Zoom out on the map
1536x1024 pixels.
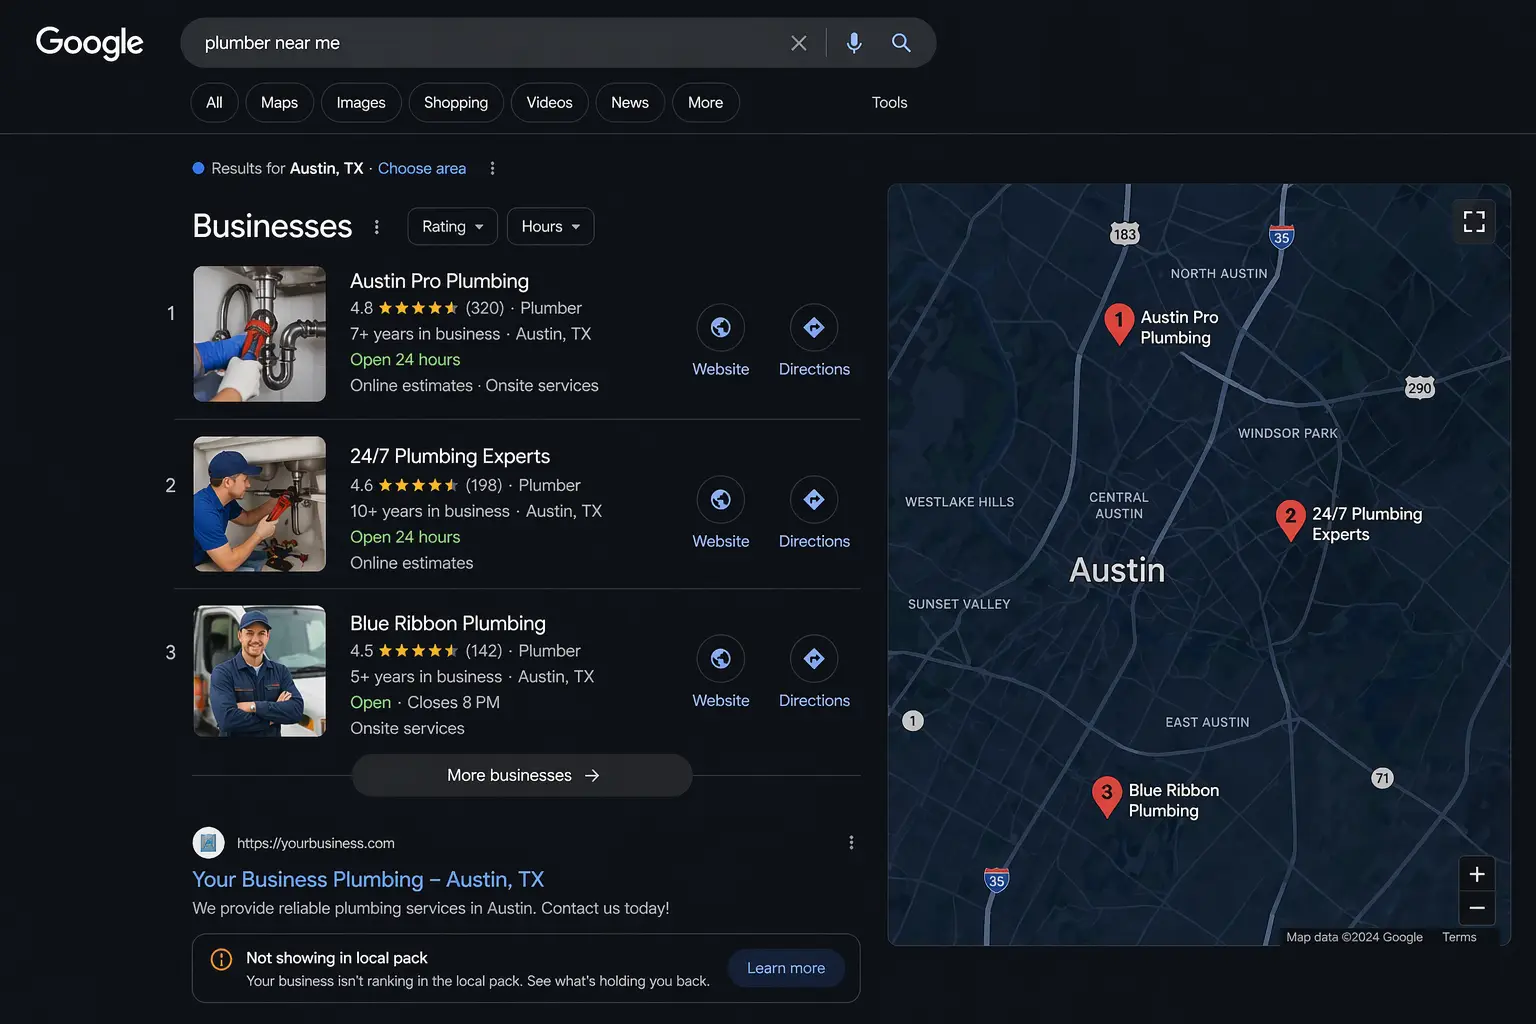1476,908
